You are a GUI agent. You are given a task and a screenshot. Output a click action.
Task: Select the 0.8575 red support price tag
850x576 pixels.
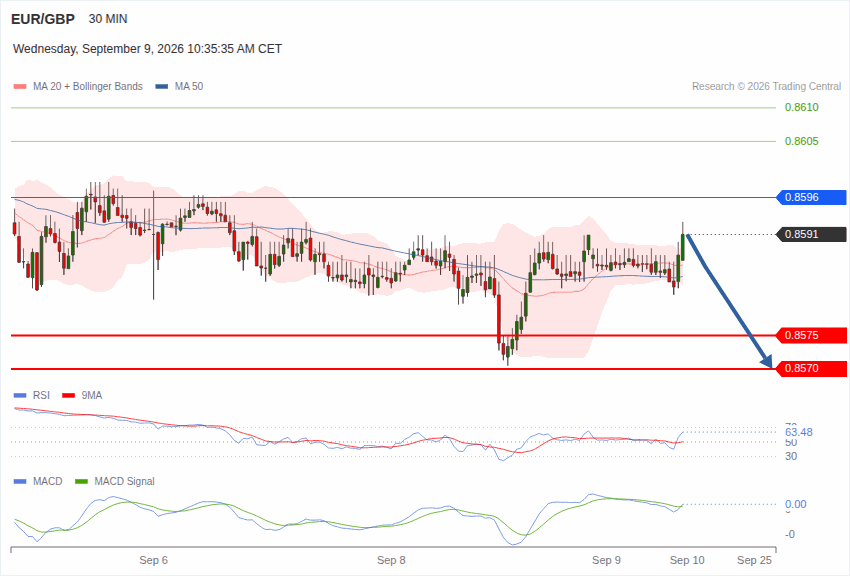tap(812, 335)
